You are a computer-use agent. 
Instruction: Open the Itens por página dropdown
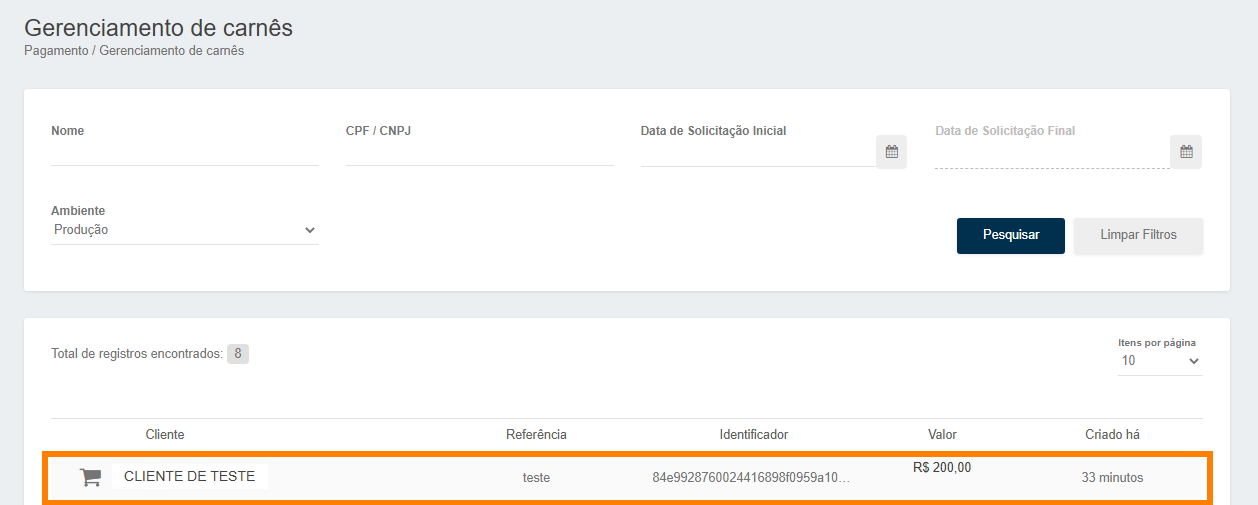(x=1159, y=361)
